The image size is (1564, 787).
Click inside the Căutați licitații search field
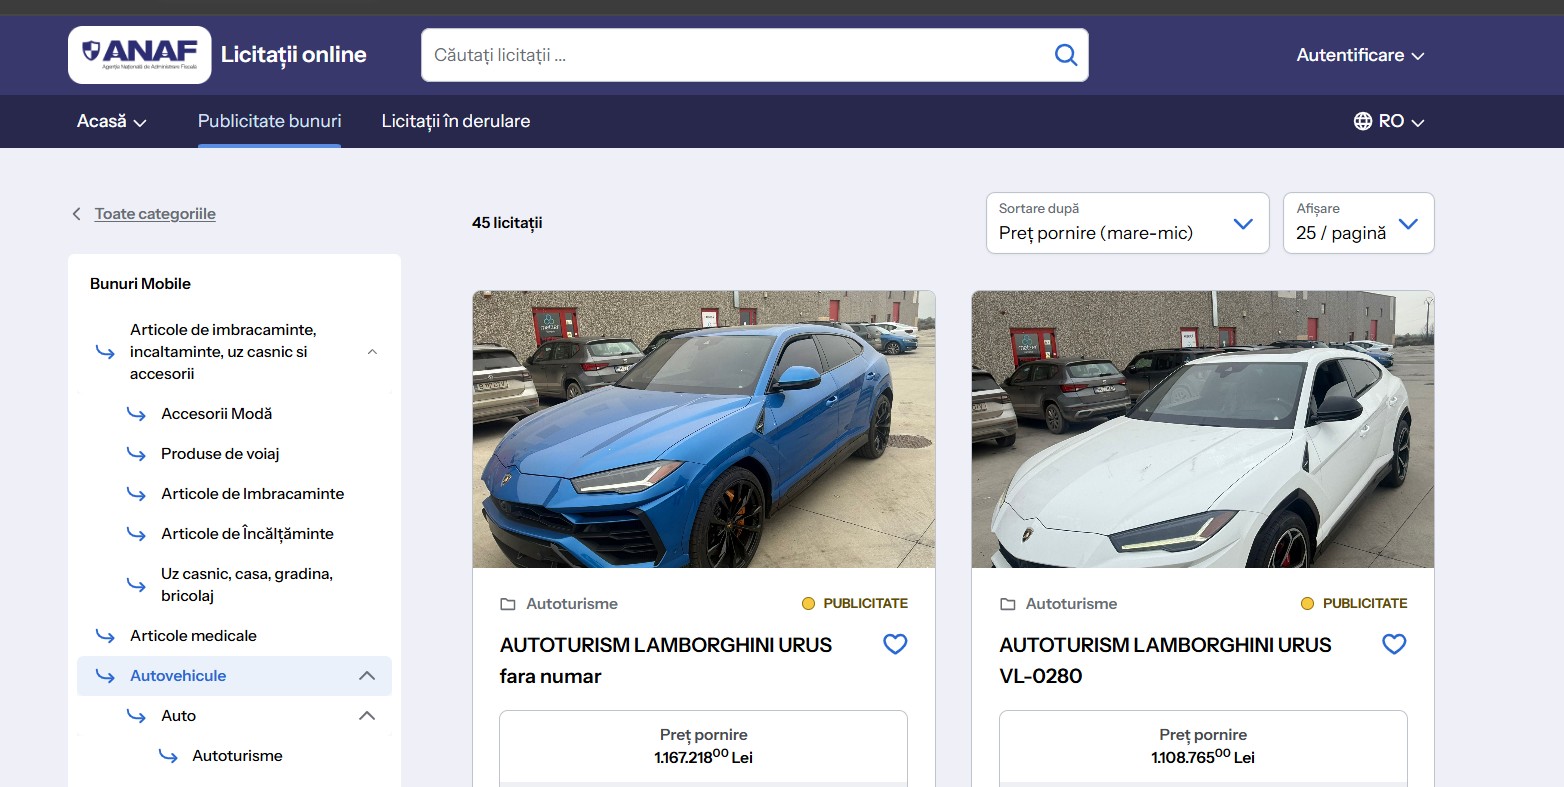click(700, 55)
